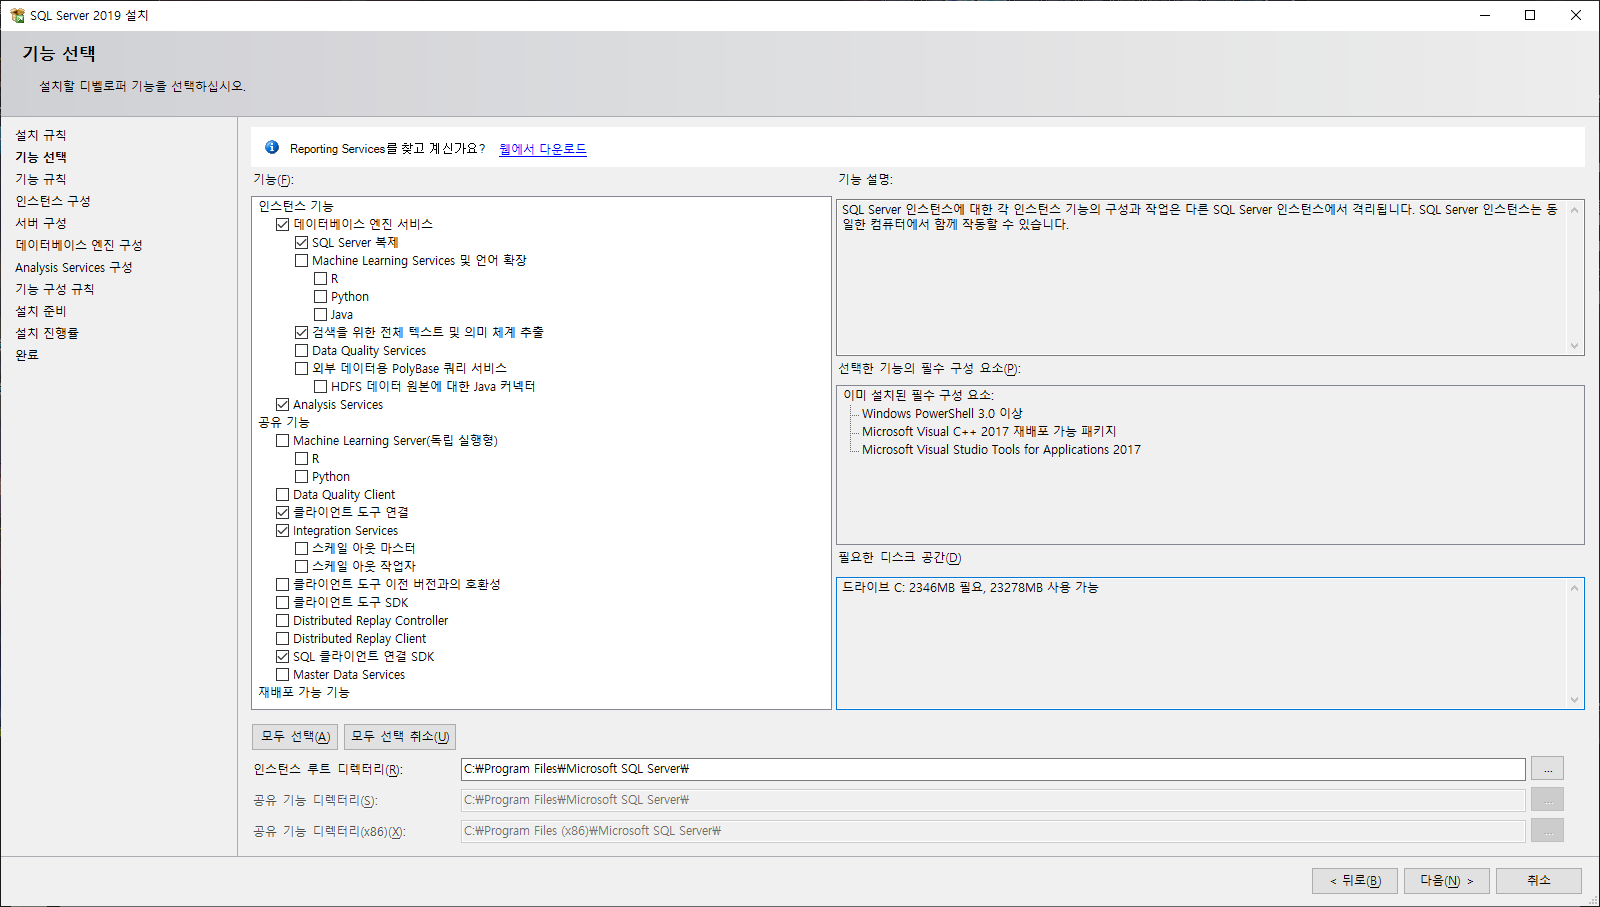This screenshot has height=907, width=1600.
Task: Select 공유 기능 tree heading
Action: point(284,422)
